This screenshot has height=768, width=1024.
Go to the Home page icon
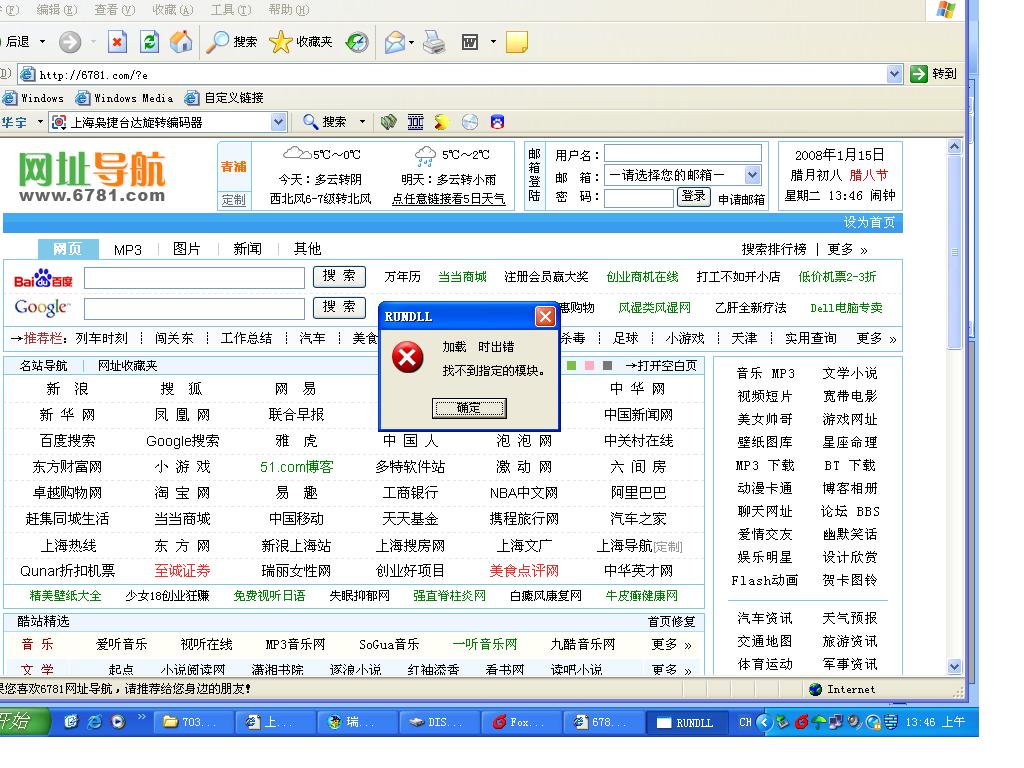[x=181, y=42]
